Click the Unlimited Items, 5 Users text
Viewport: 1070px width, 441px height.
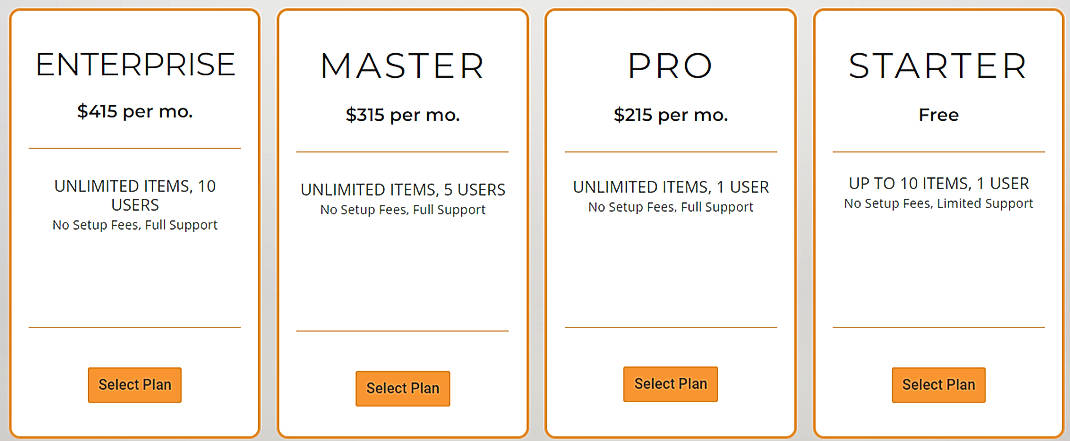click(403, 190)
